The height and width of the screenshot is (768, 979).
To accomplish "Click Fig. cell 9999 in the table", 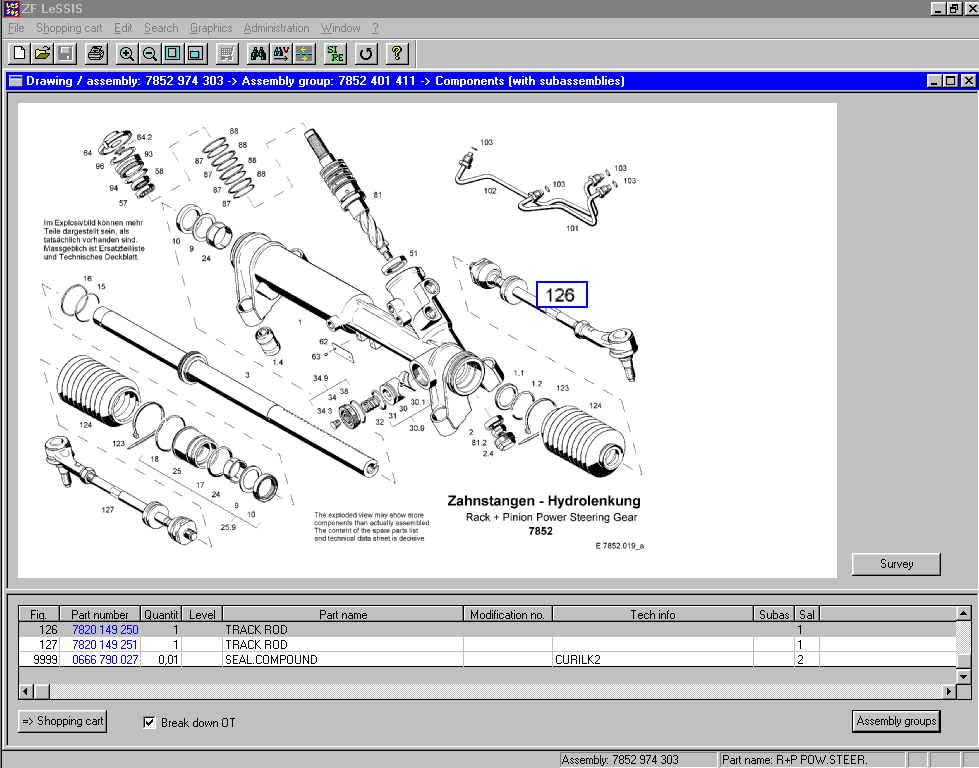I will 39,659.
